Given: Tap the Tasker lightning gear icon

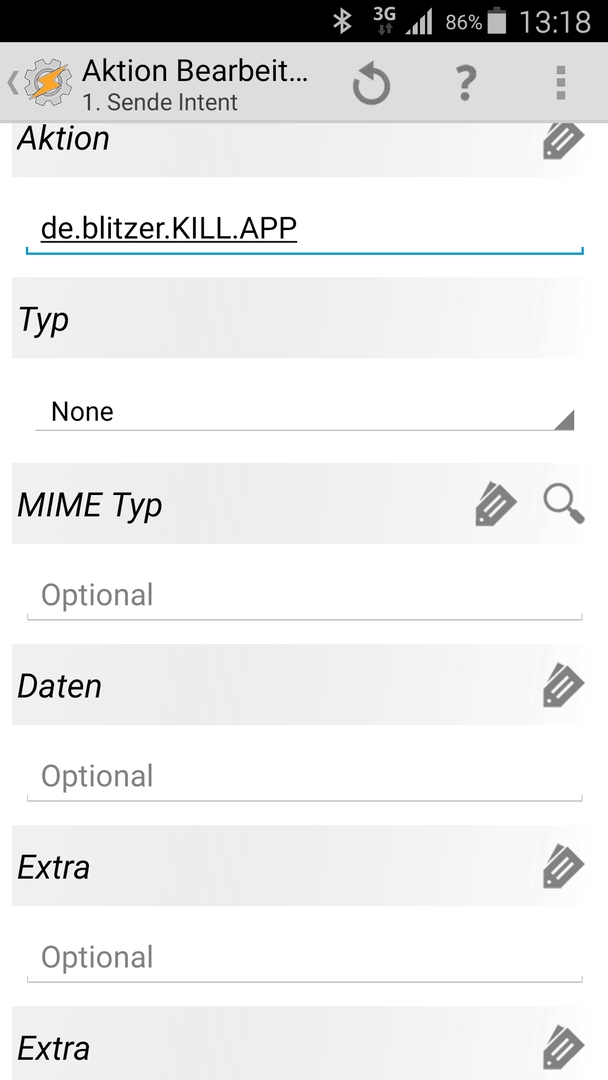Looking at the screenshot, I should [48, 82].
